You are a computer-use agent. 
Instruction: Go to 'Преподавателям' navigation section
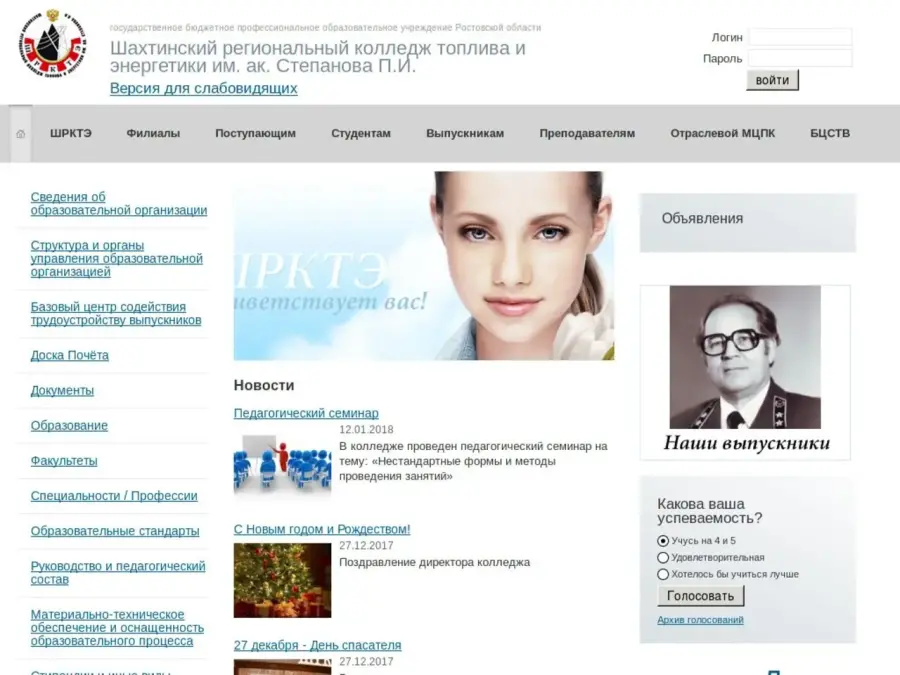587,134
